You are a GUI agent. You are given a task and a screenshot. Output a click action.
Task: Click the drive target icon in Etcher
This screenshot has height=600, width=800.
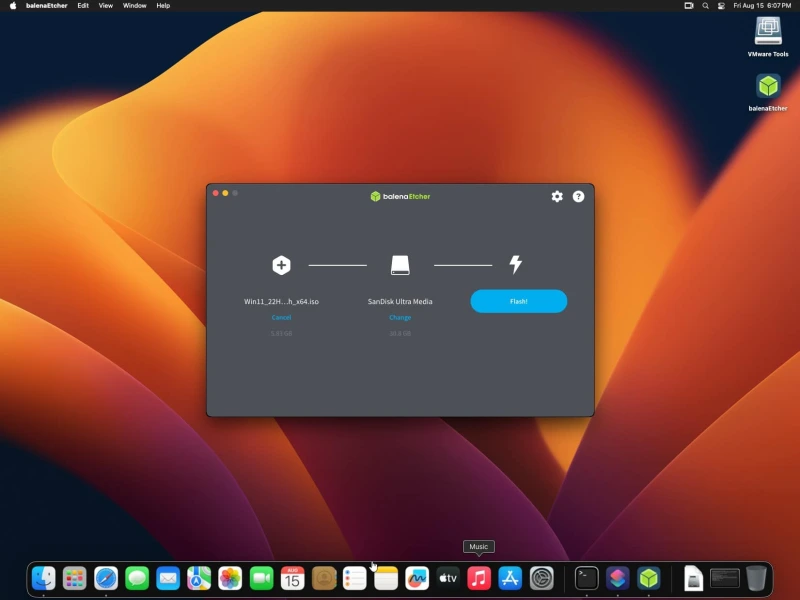coord(400,265)
